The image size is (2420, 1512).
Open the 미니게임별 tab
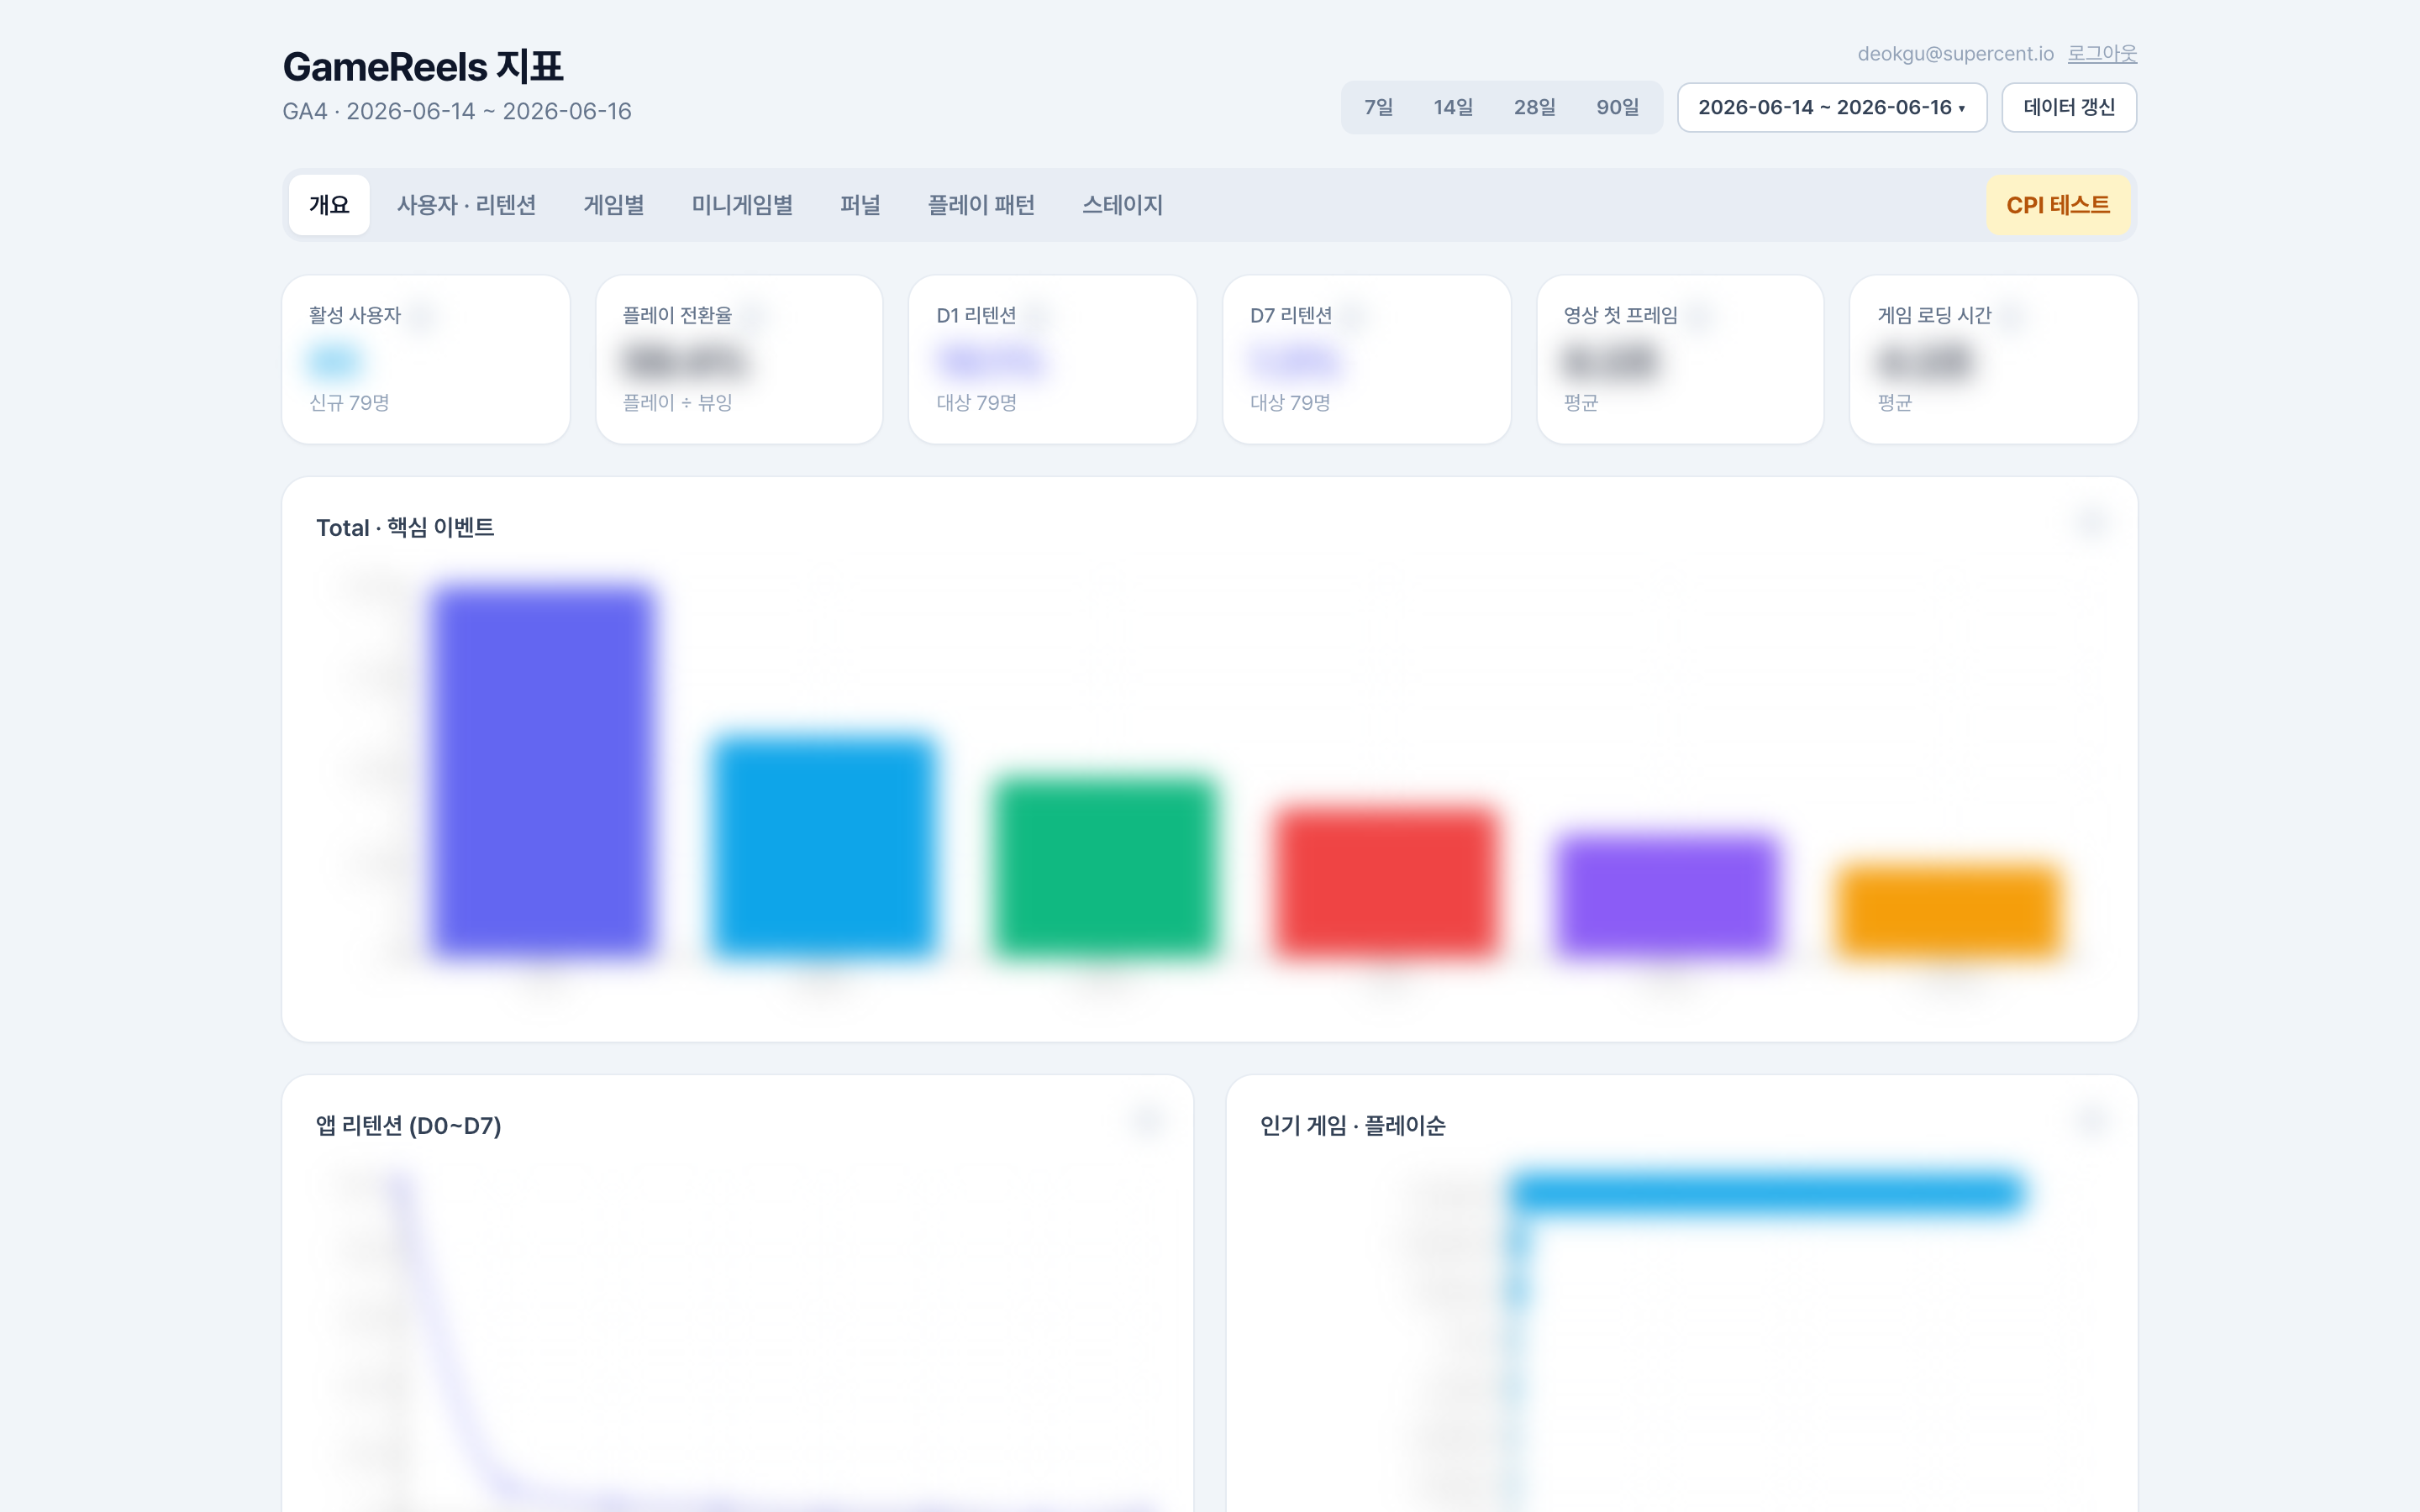[x=742, y=205]
